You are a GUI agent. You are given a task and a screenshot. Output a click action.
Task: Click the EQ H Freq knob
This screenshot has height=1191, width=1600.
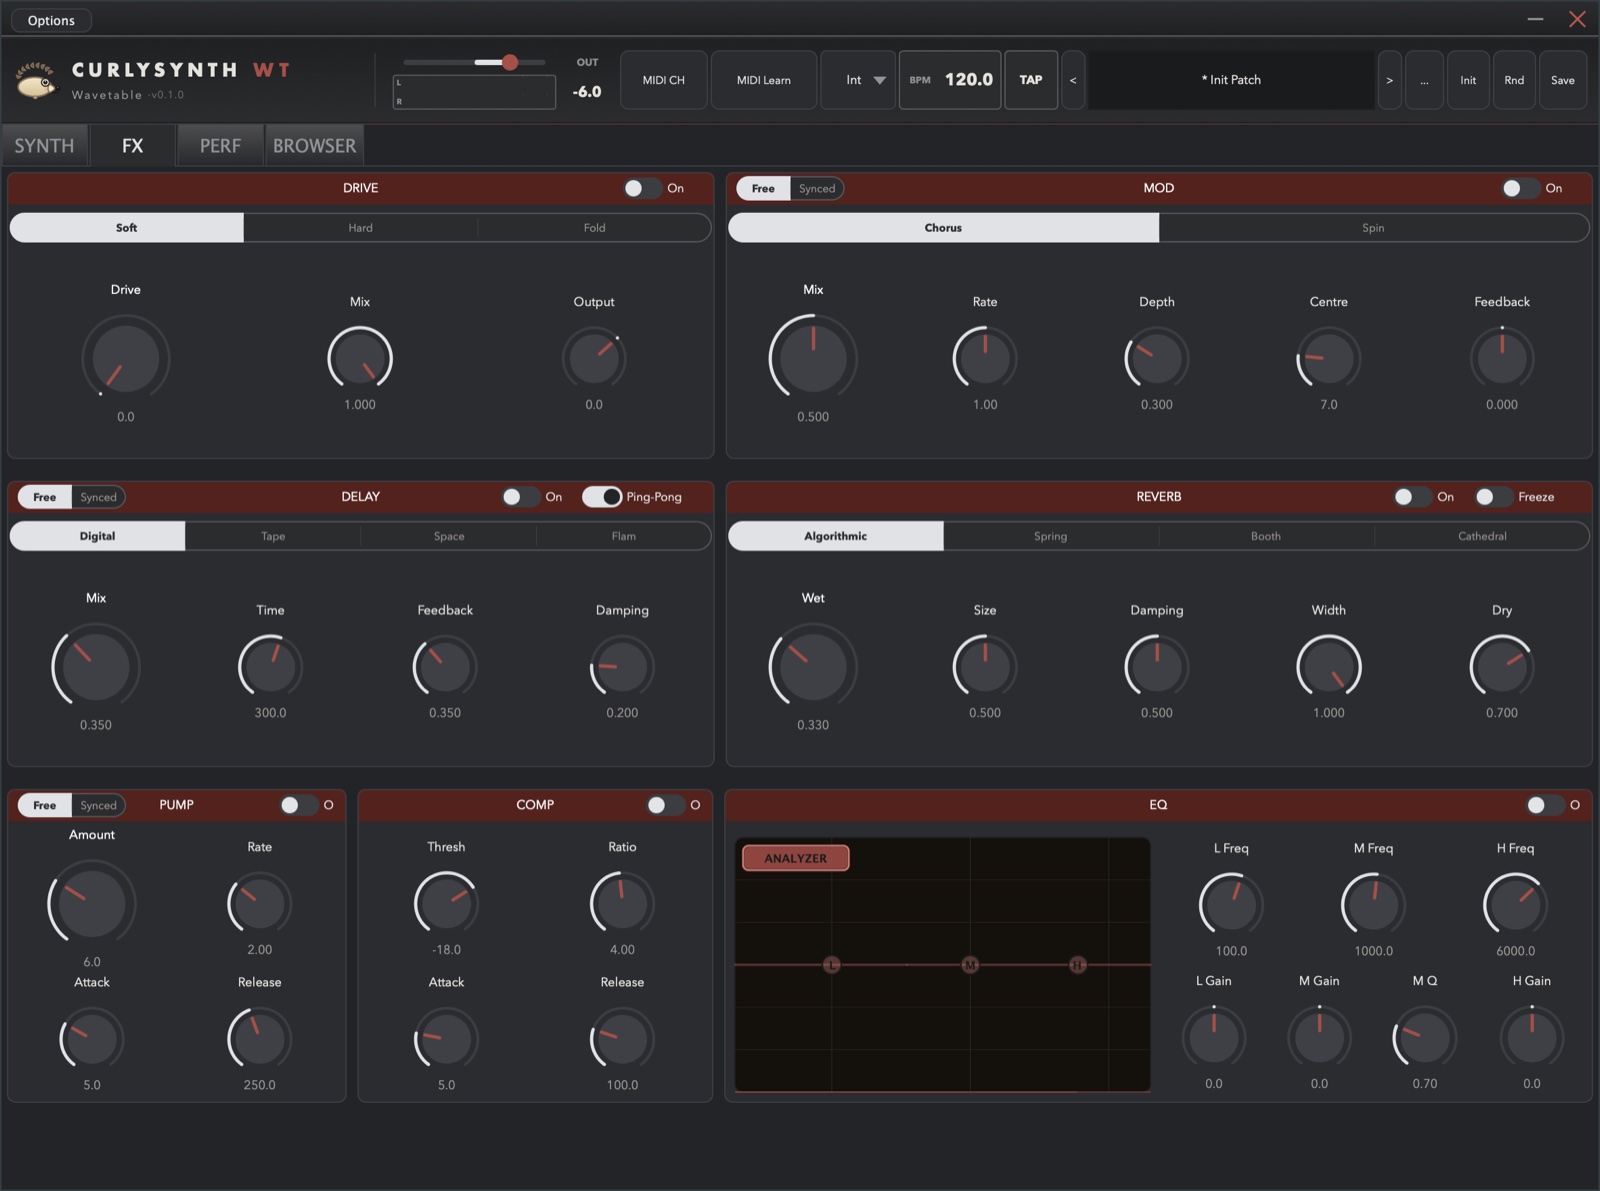click(1515, 905)
